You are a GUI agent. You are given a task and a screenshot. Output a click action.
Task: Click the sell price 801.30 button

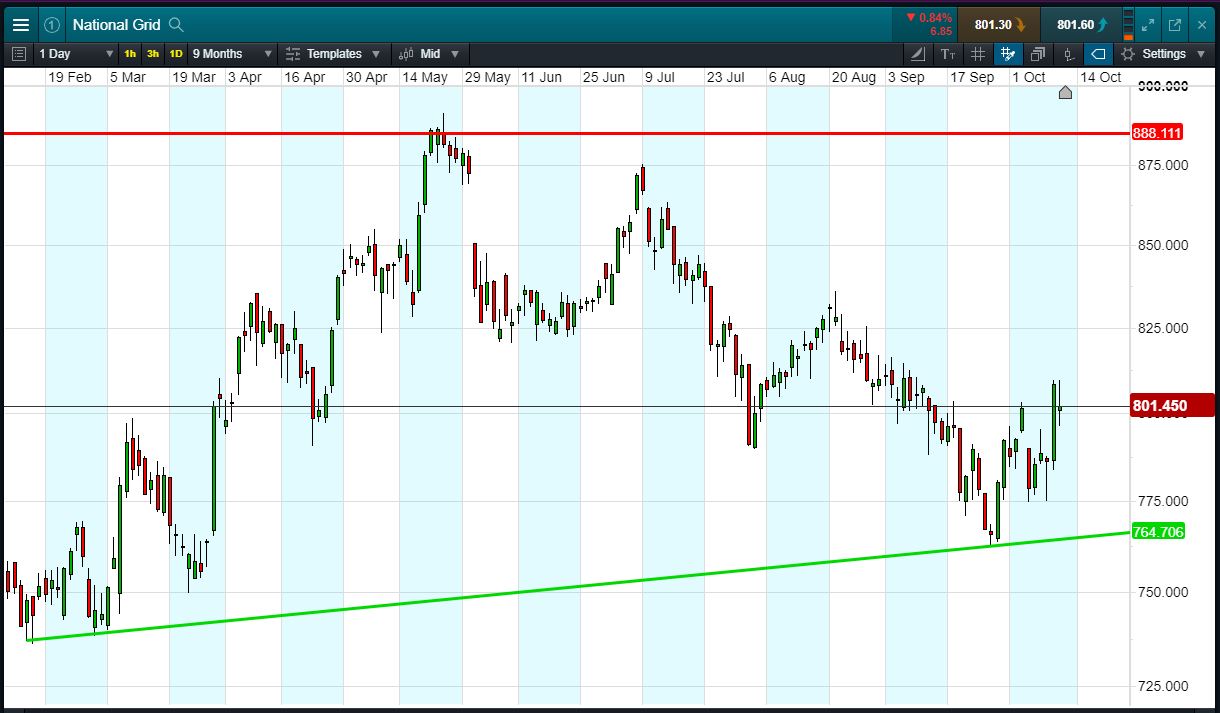click(998, 25)
